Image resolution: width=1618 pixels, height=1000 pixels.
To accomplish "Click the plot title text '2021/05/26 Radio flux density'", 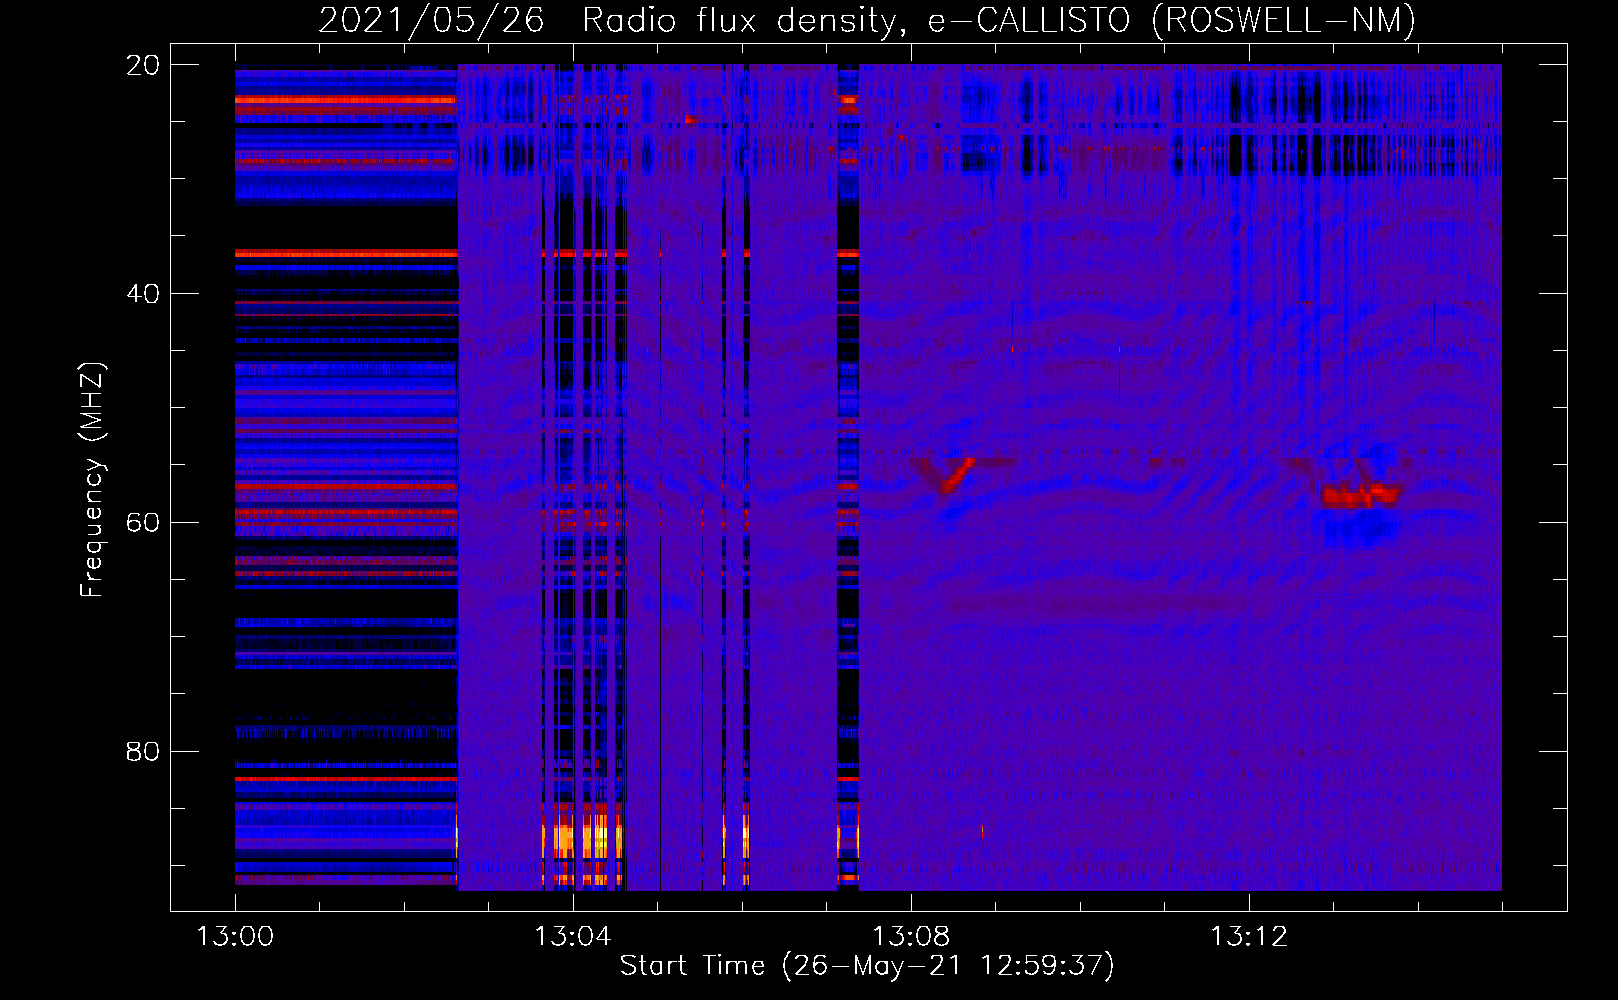I will (x=607, y=21).
